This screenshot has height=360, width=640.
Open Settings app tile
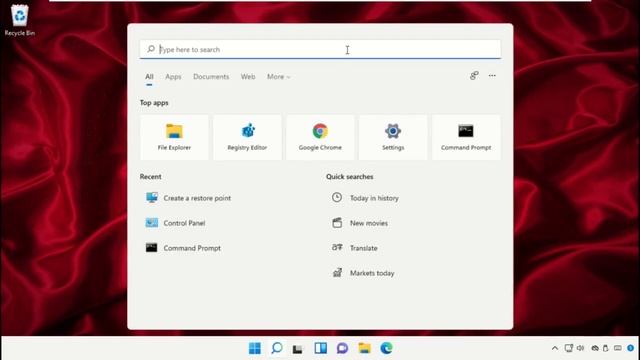pyautogui.click(x=393, y=137)
